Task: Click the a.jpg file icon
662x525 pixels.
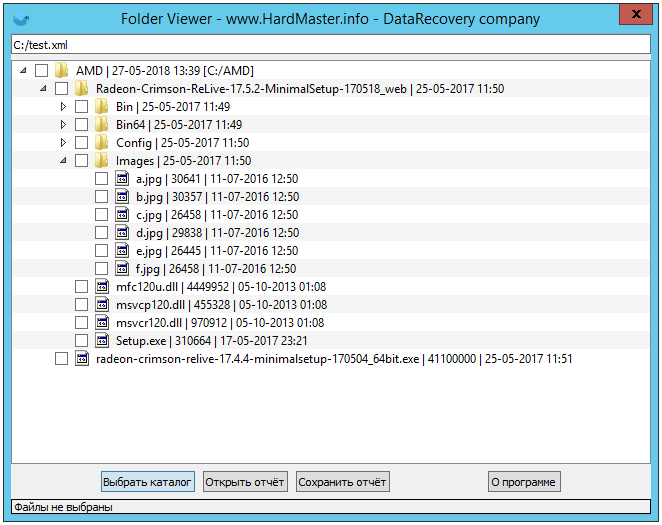Action: pos(122,179)
